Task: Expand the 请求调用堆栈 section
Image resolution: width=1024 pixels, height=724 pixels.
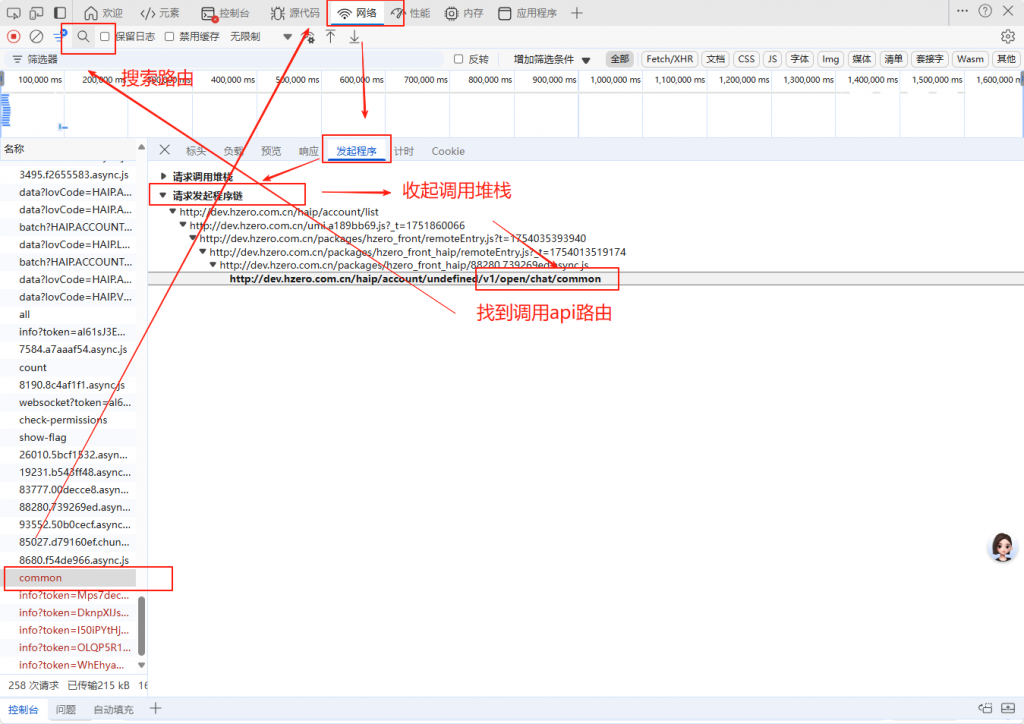Action: [164, 176]
